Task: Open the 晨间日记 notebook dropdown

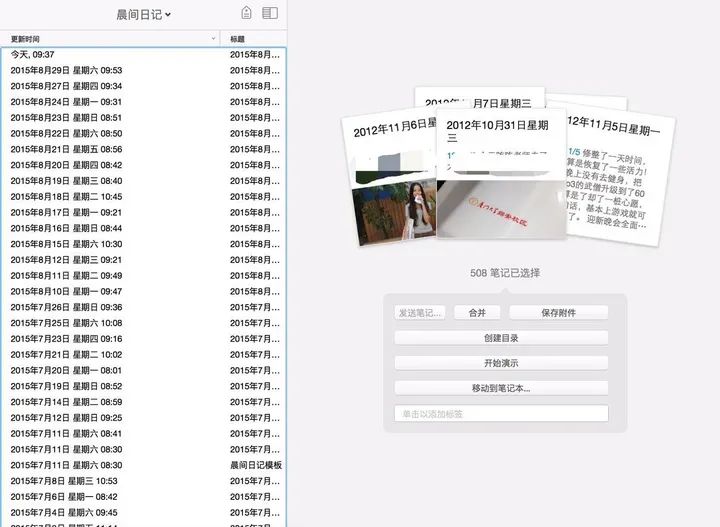Action: click(143, 15)
